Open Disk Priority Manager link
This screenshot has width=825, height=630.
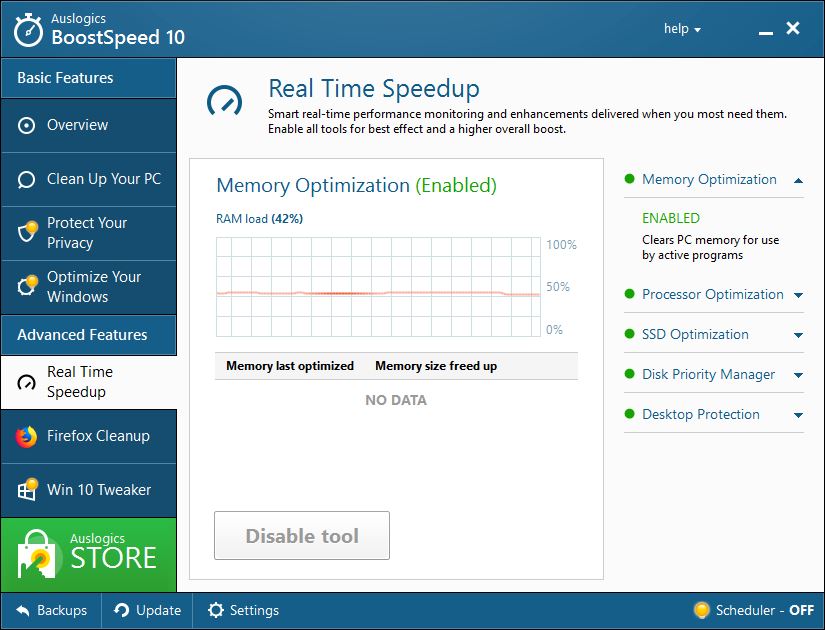pyautogui.click(x=708, y=374)
